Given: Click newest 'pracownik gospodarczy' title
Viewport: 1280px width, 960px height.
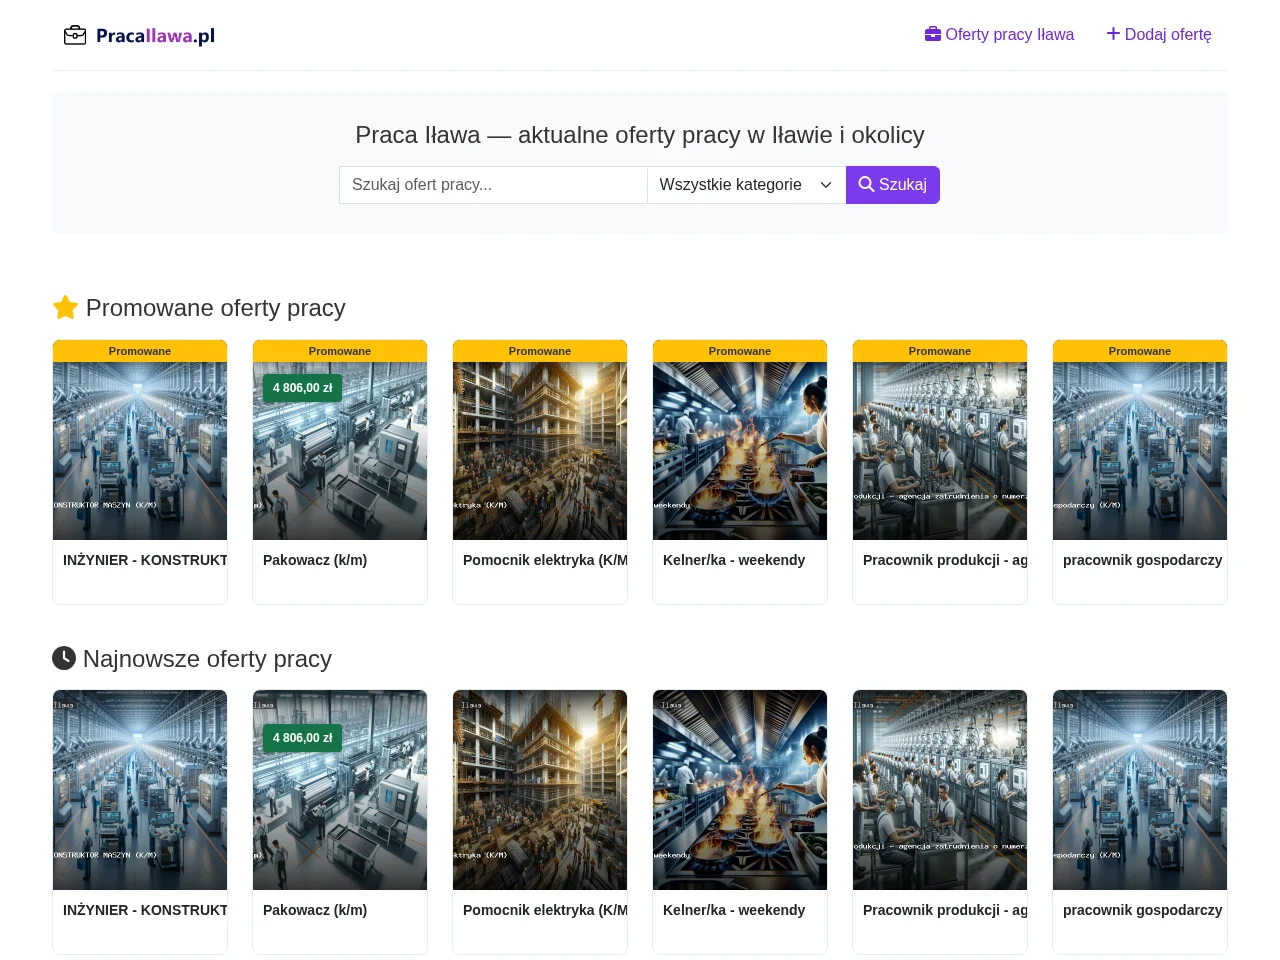Looking at the screenshot, I should click(1142, 910).
